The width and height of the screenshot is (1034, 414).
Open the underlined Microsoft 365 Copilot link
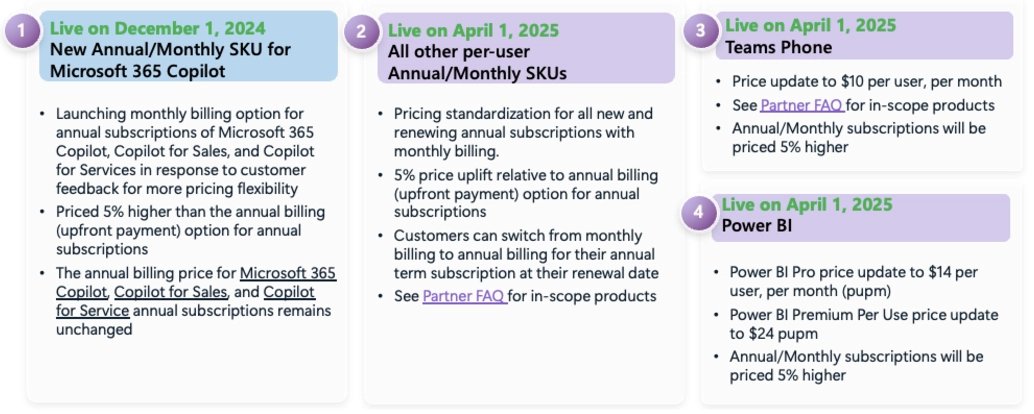[x=287, y=274]
